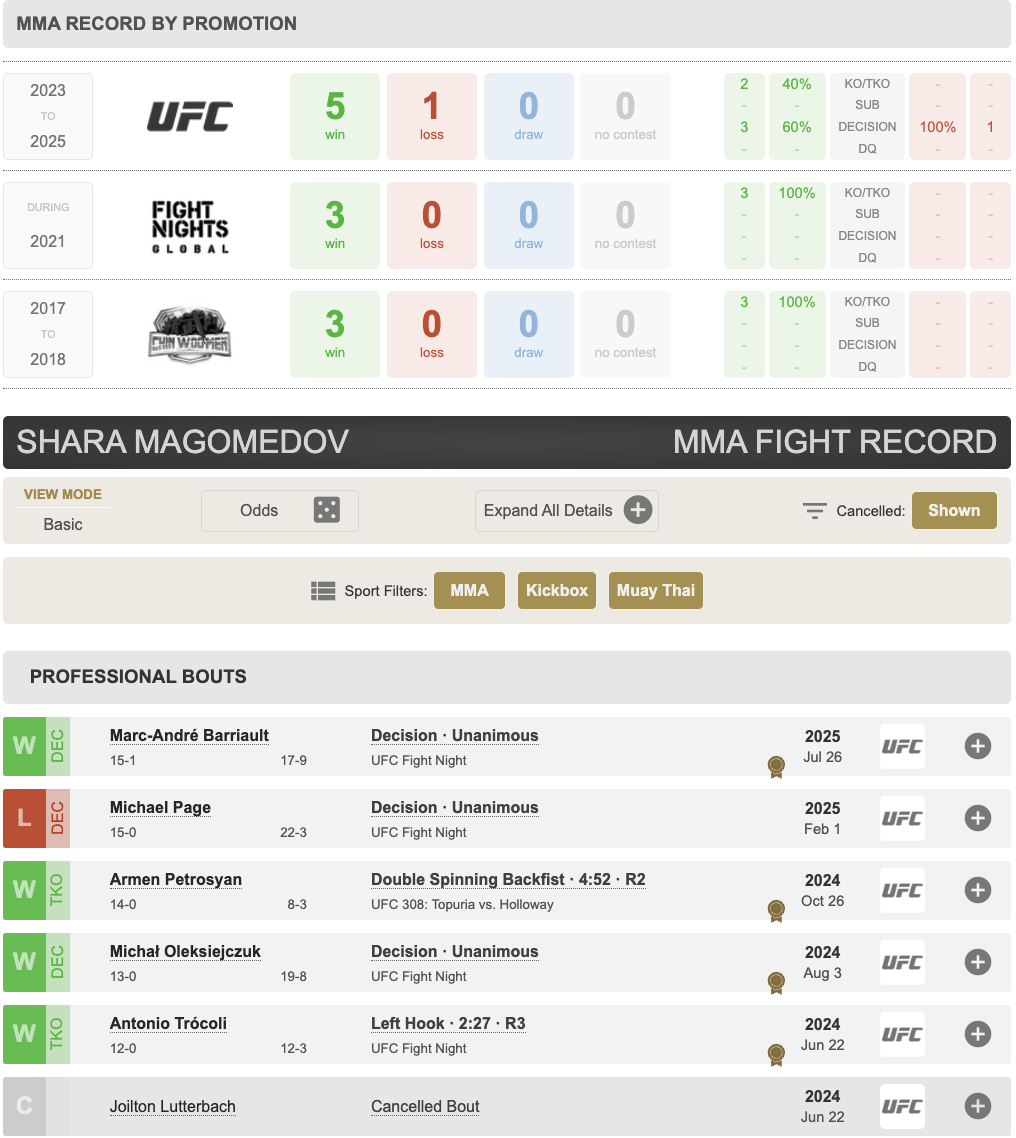
Task: Click the Odds dice icon
Action: click(x=327, y=510)
